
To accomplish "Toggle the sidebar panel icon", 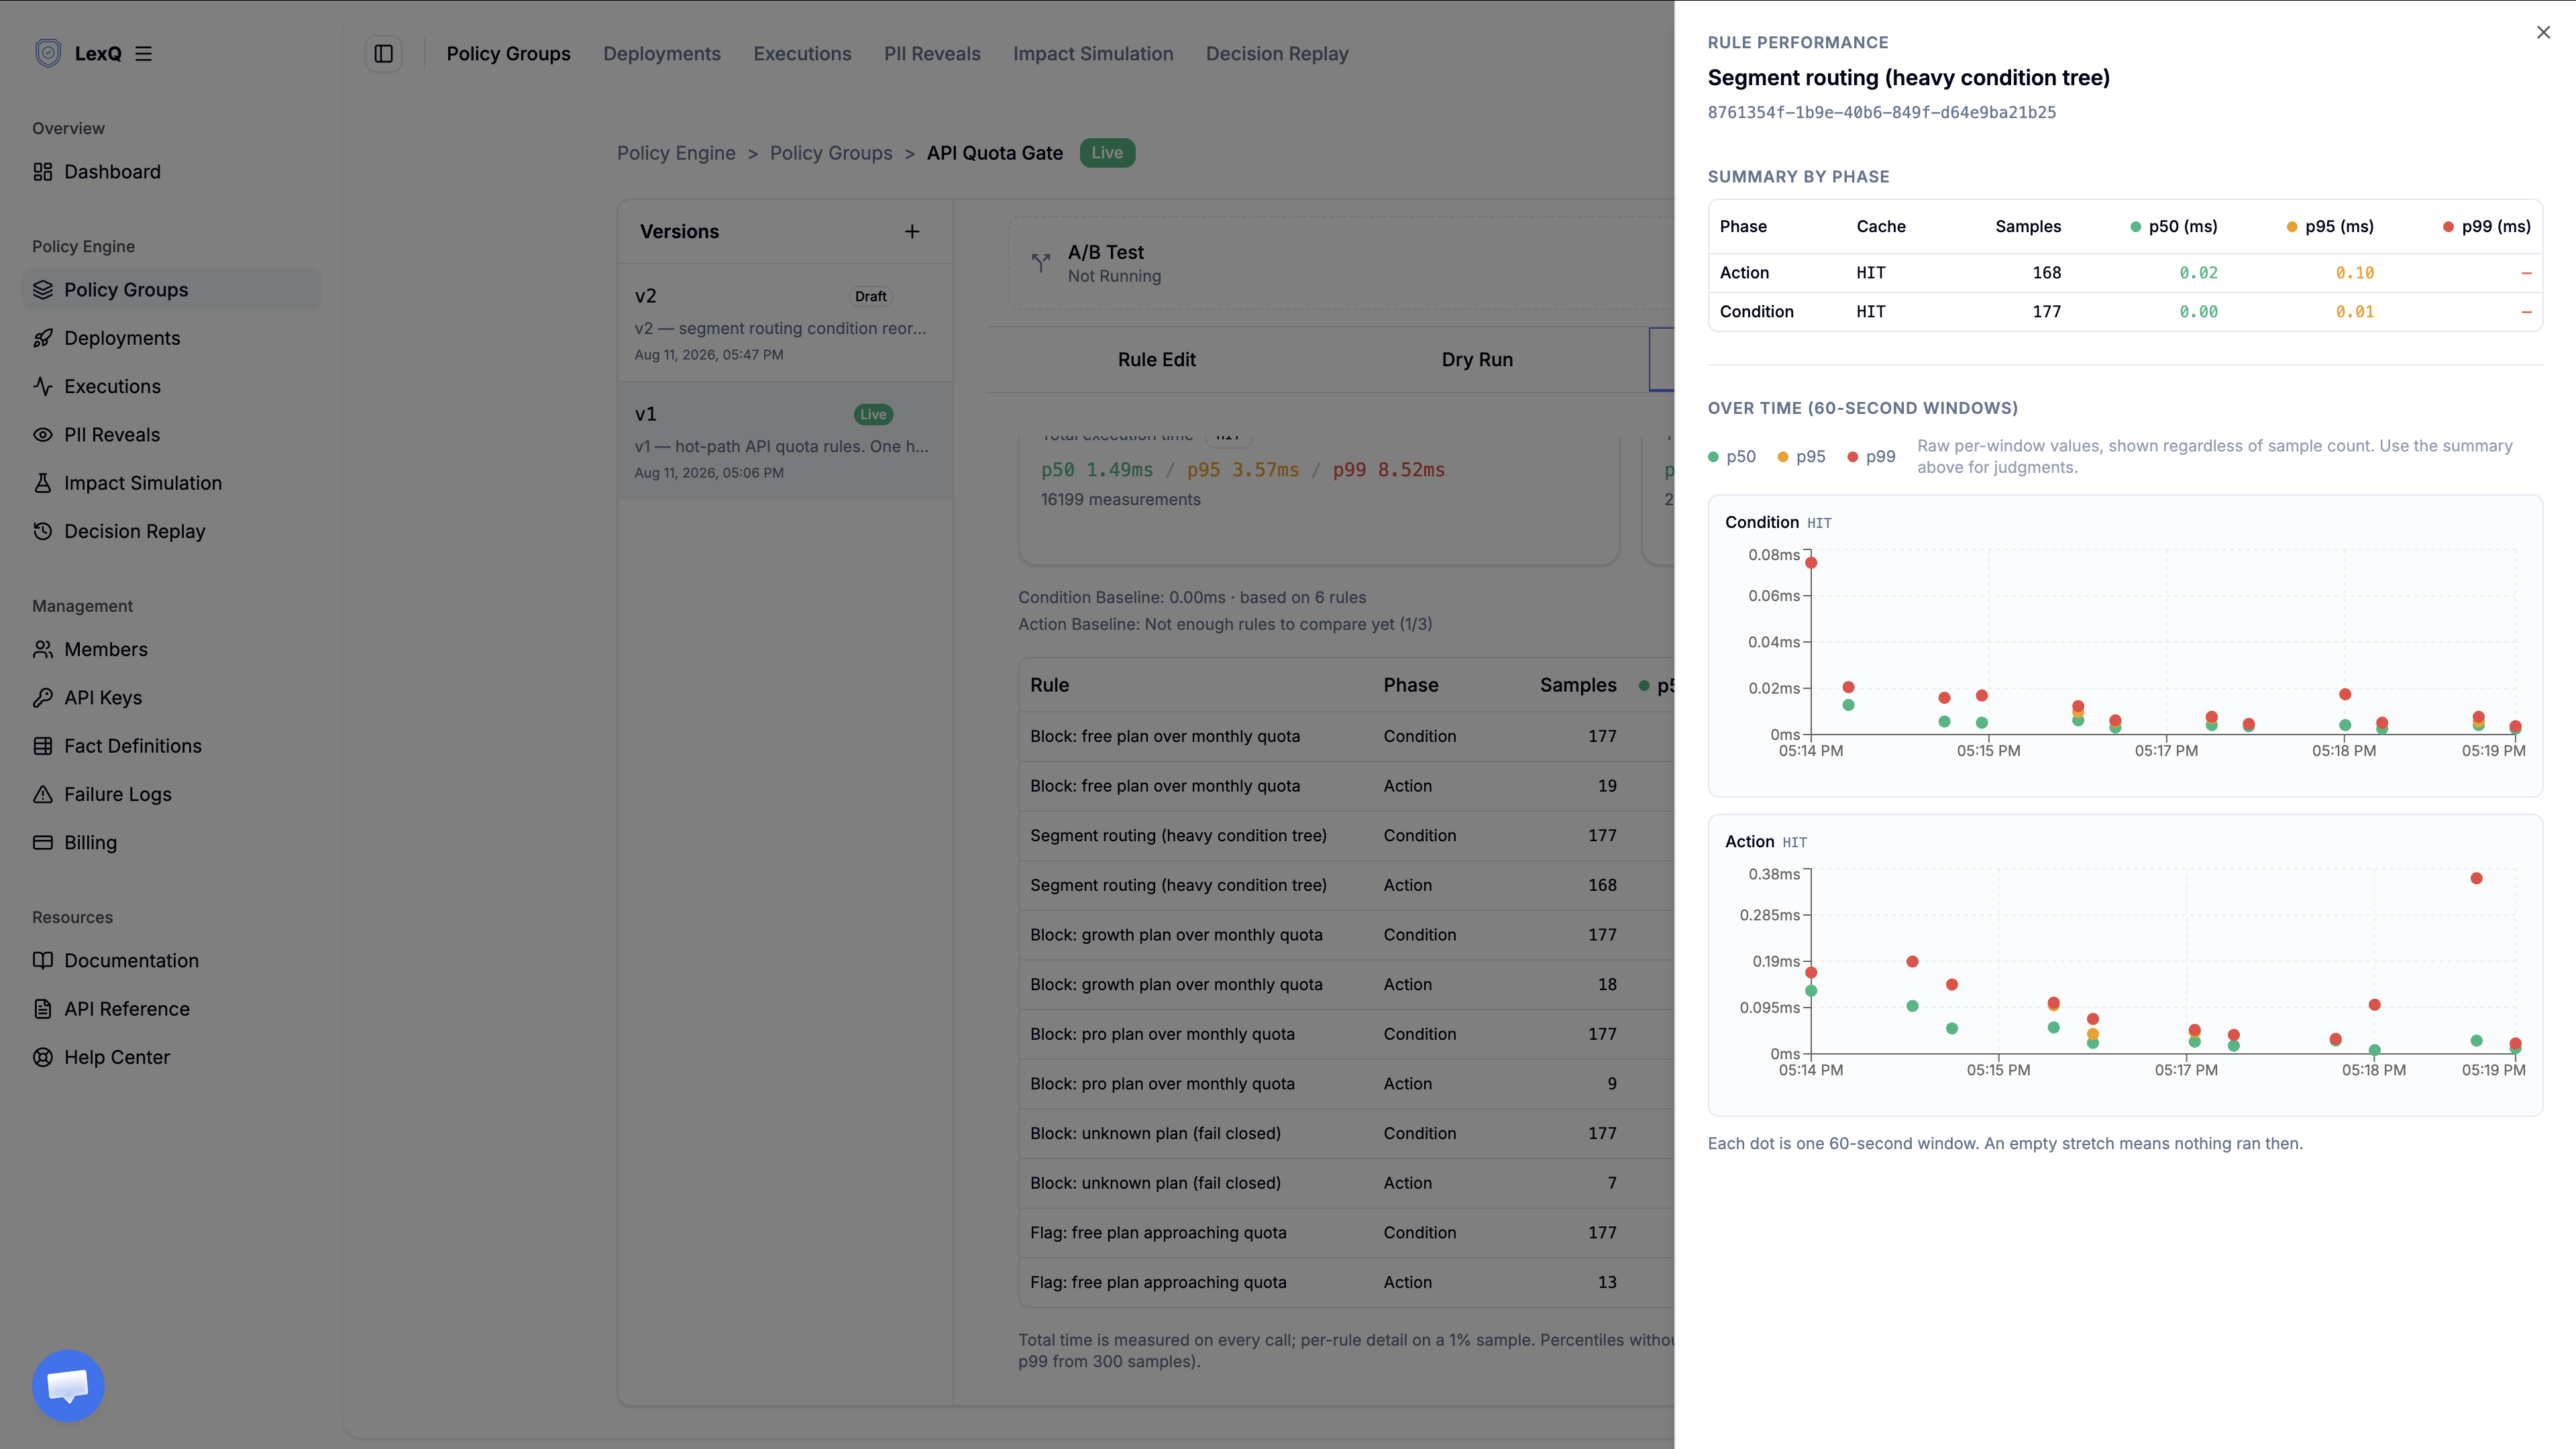I will tap(384, 54).
